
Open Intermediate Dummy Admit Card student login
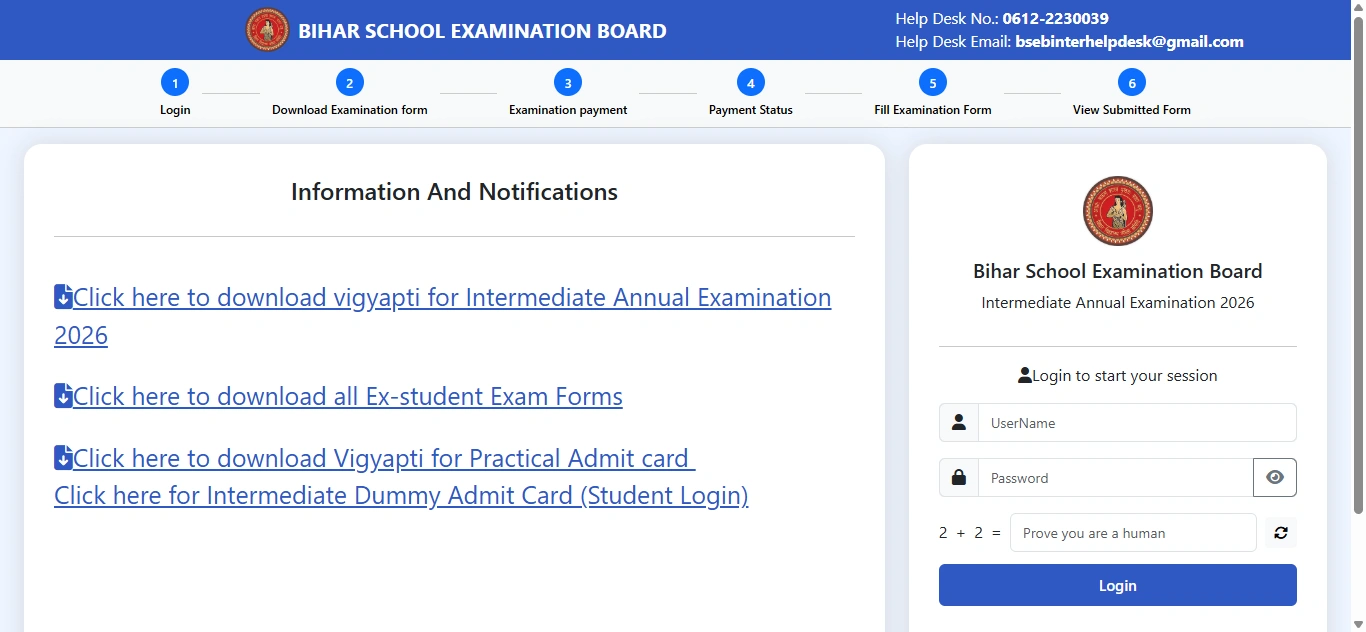(x=400, y=495)
